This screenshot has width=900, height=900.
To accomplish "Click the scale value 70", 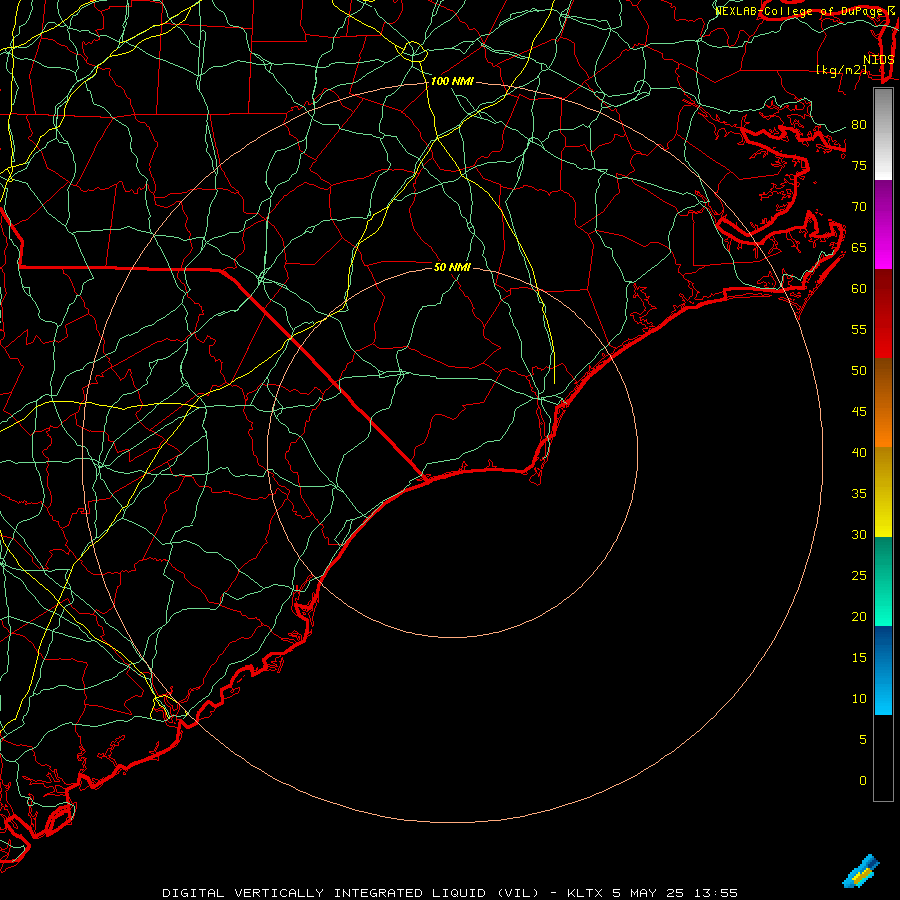I will coord(859,207).
